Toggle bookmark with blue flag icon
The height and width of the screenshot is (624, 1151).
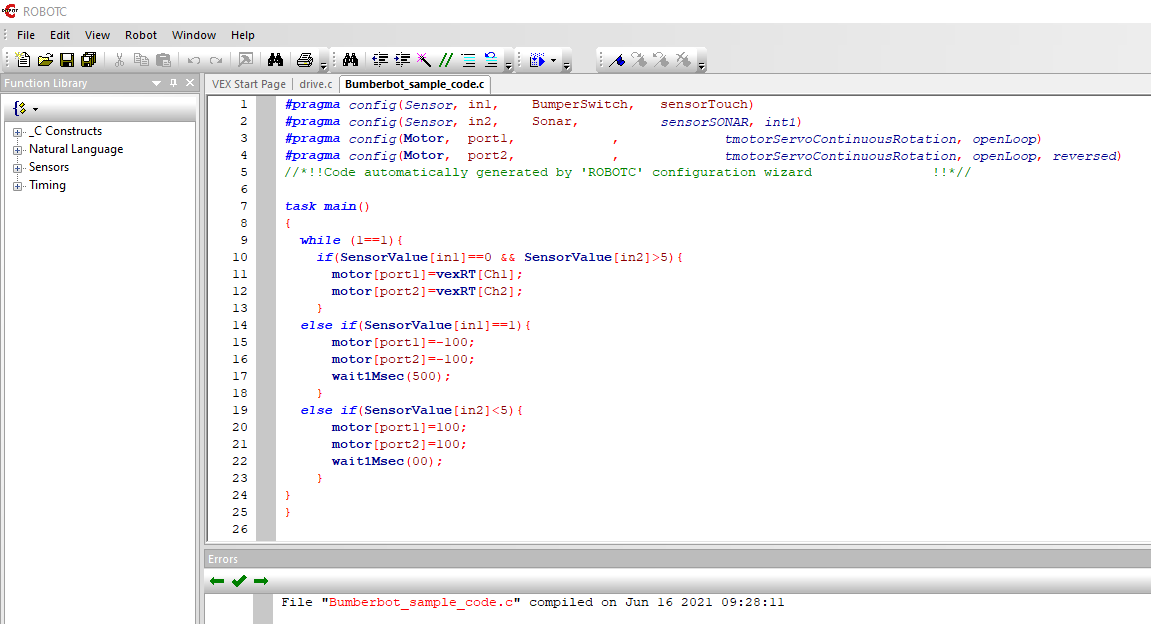coord(617,60)
